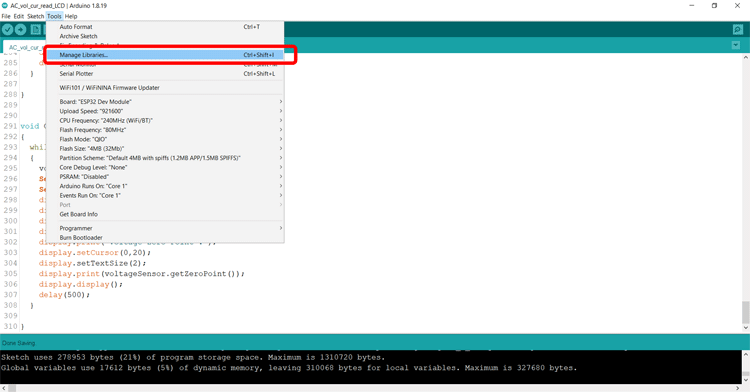This screenshot has height=392, width=750.
Task: Select Serial Plotter menu entry
Action: point(165,74)
